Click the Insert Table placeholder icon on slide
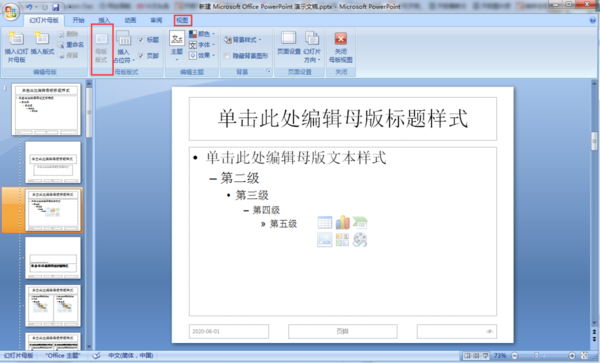The image size is (600, 363). pos(324,223)
